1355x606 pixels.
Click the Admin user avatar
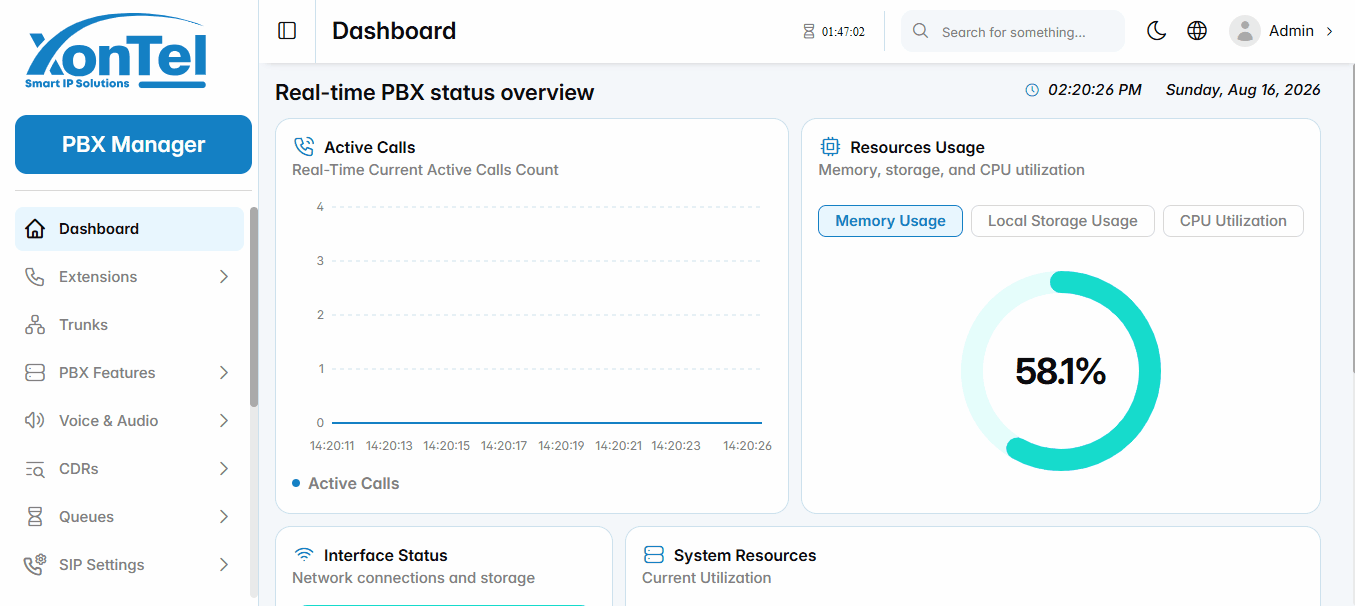1245,31
